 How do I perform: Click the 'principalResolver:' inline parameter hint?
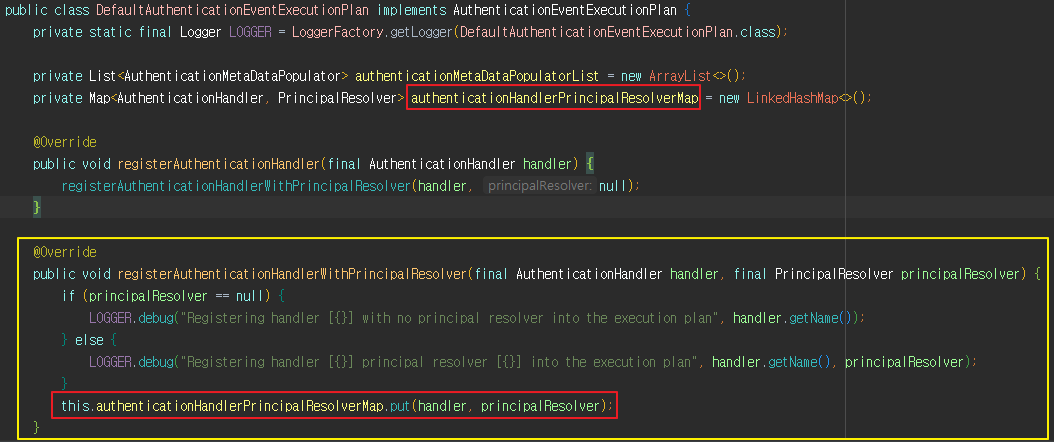coord(540,186)
